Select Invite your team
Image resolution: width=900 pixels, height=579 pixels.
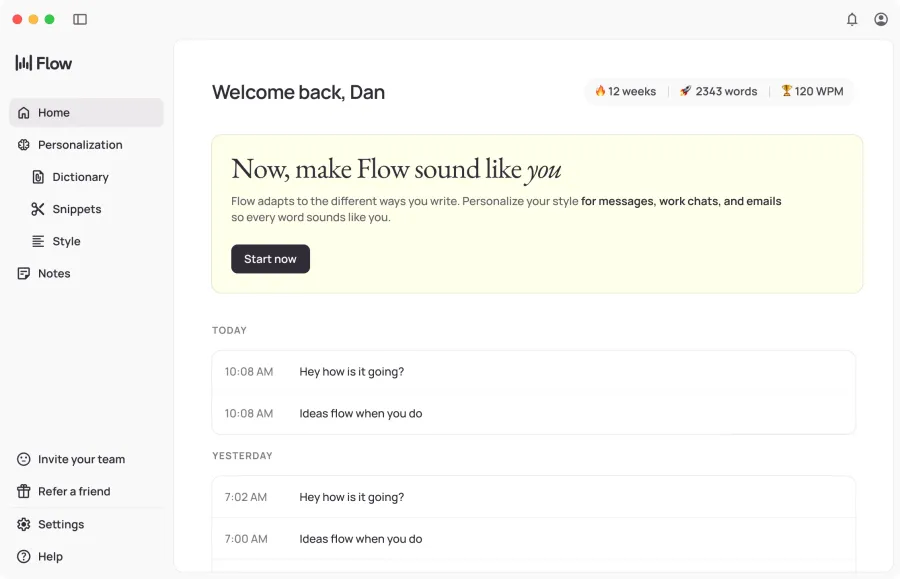coord(81,459)
